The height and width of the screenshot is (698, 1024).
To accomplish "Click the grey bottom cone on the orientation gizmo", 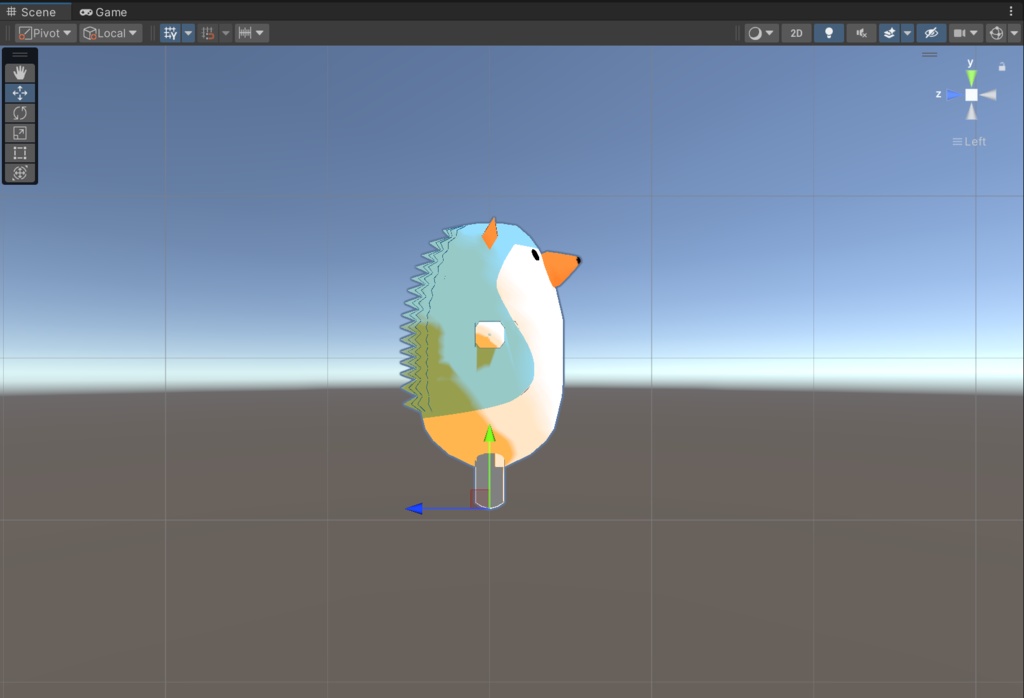I will [x=971, y=112].
